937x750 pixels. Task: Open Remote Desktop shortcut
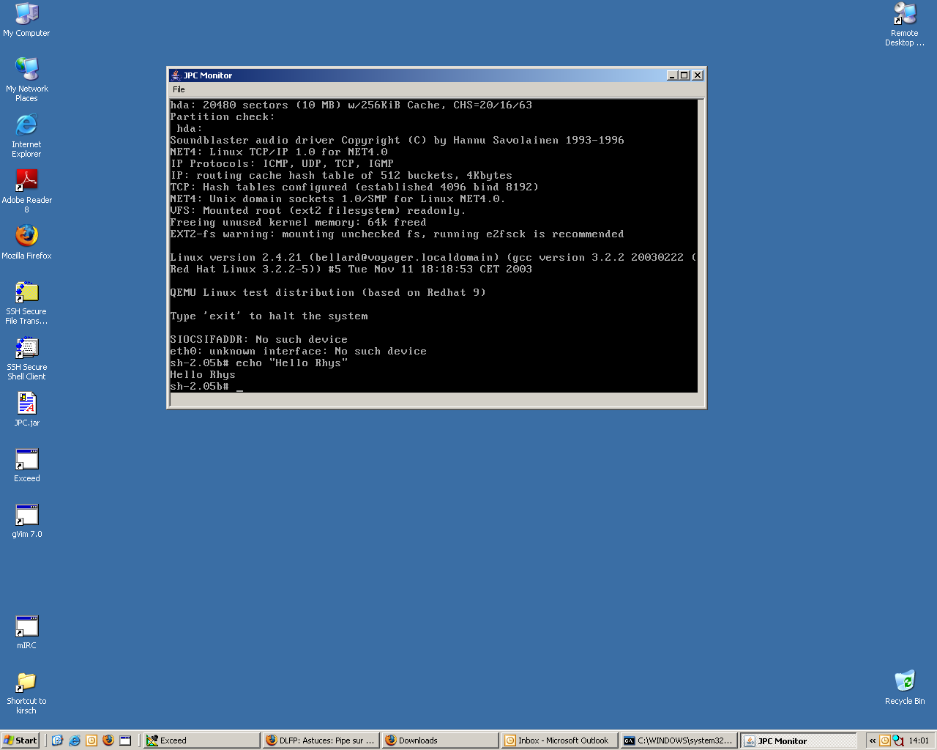(x=904, y=15)
